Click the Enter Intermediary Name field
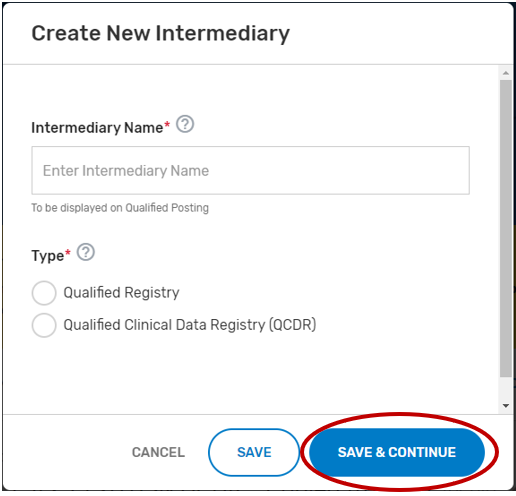Screen dimensions: 516x496 coord(250,170)
